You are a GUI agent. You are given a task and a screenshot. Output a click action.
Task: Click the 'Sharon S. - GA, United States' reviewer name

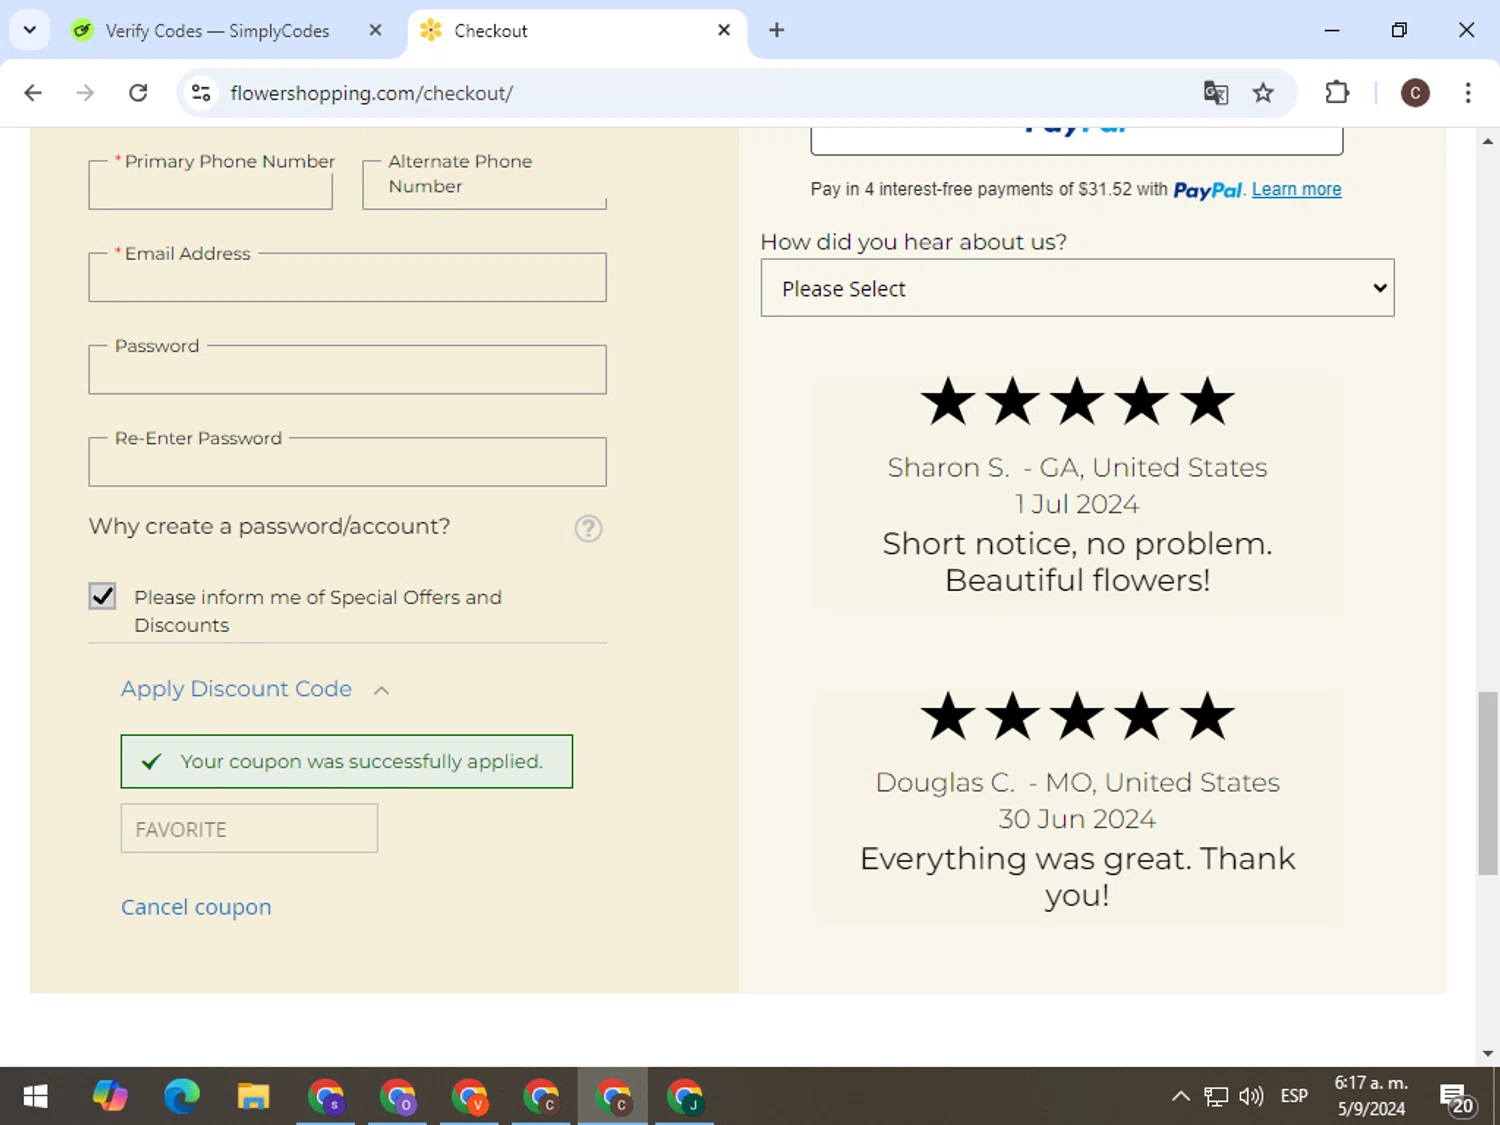1077,467
